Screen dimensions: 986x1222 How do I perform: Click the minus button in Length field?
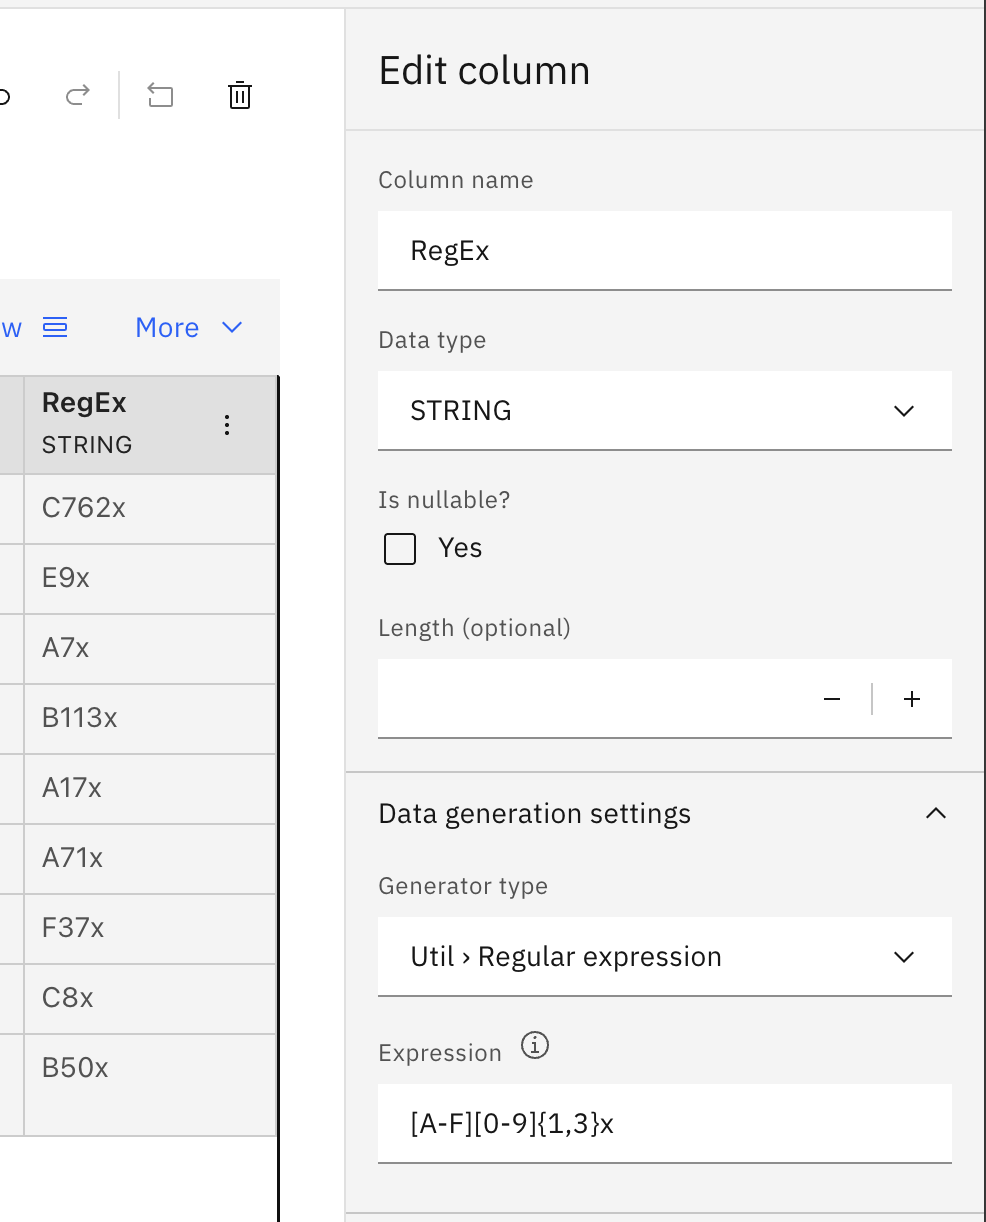tap(832, 699)
